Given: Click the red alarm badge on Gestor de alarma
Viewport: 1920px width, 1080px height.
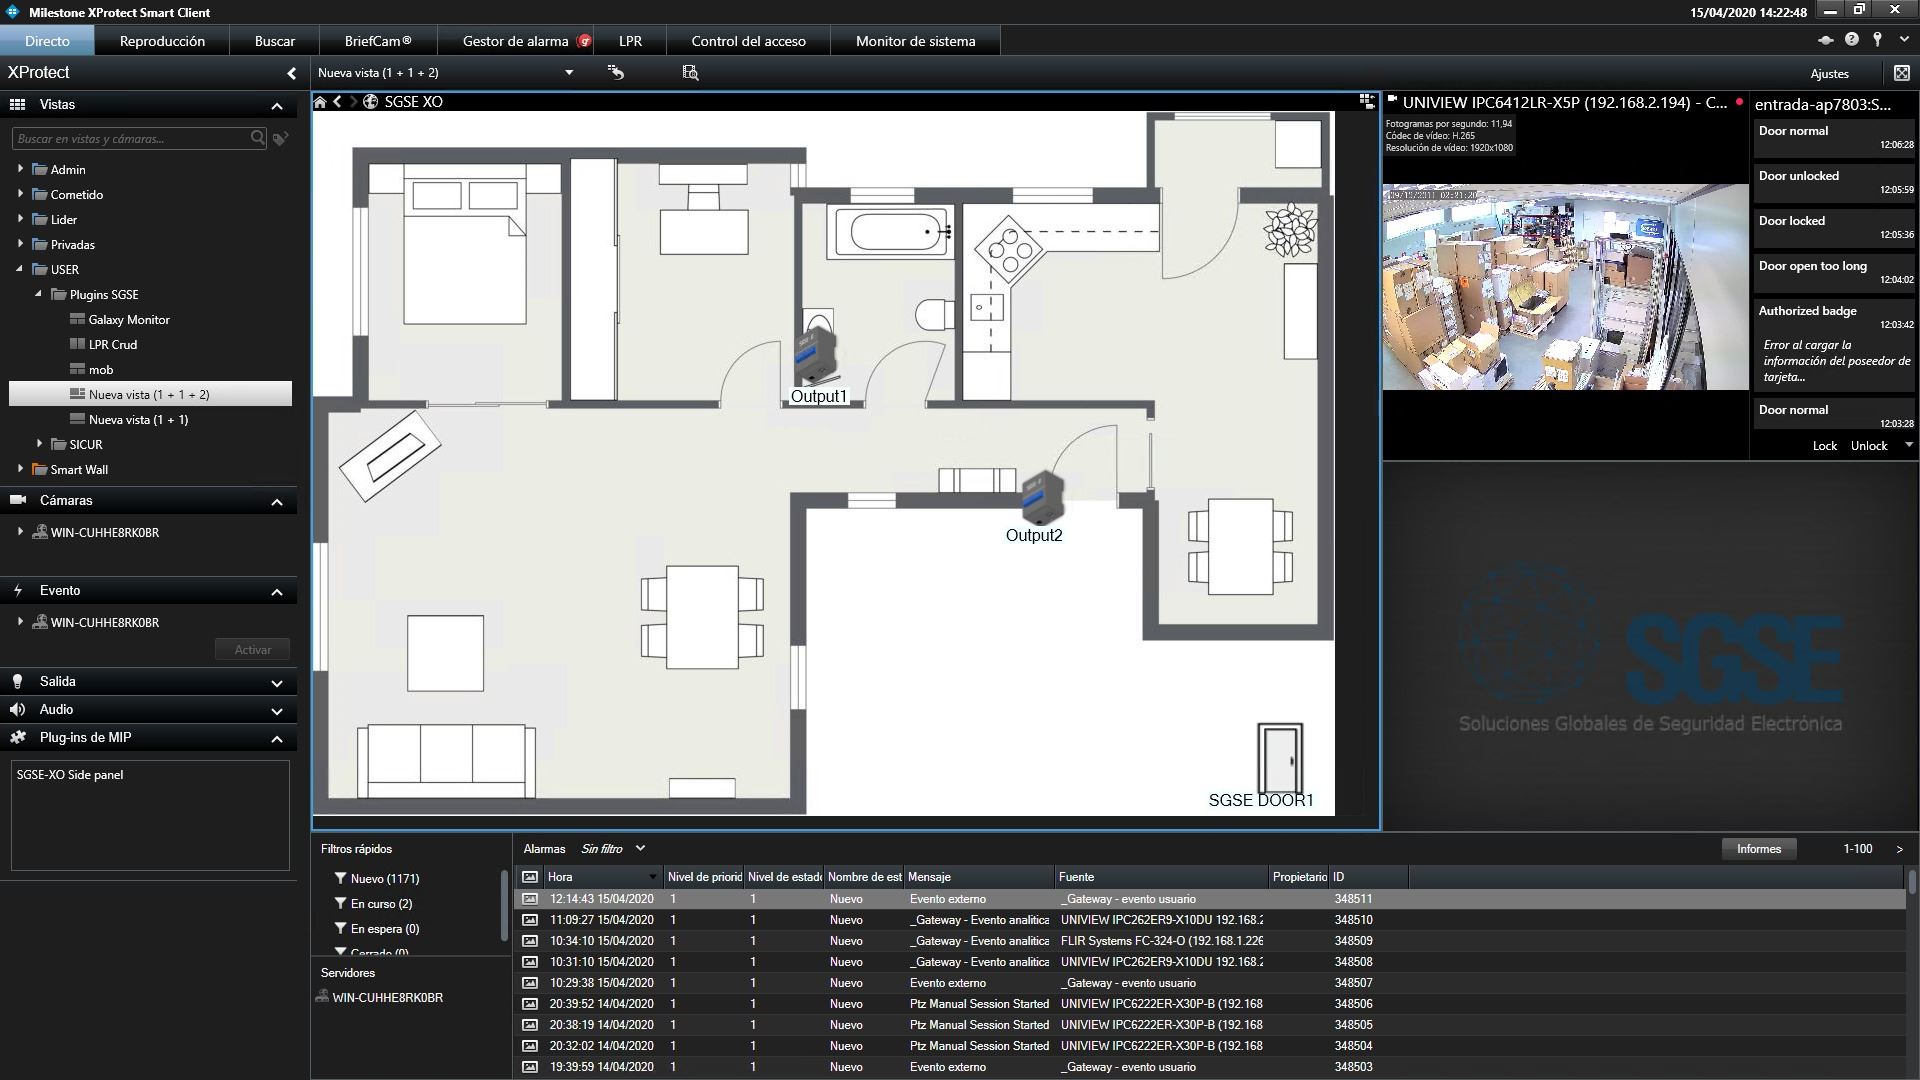Looking at the screenshot, I should point(585,41).
